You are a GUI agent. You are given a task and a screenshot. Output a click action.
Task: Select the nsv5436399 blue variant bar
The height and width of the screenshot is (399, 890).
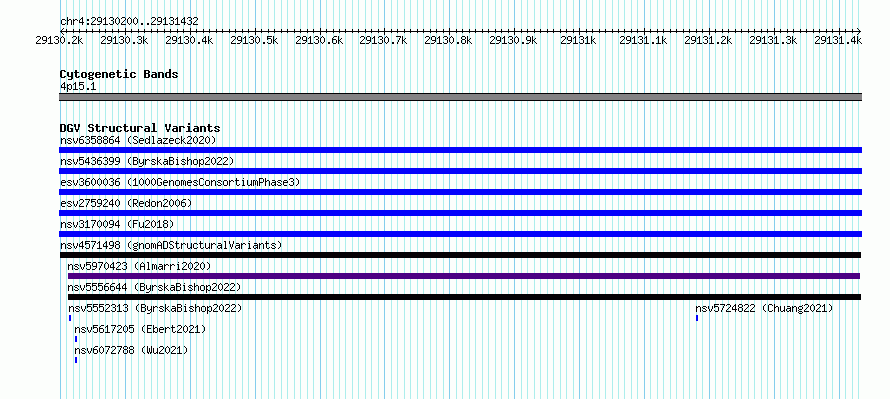point(460,171)
